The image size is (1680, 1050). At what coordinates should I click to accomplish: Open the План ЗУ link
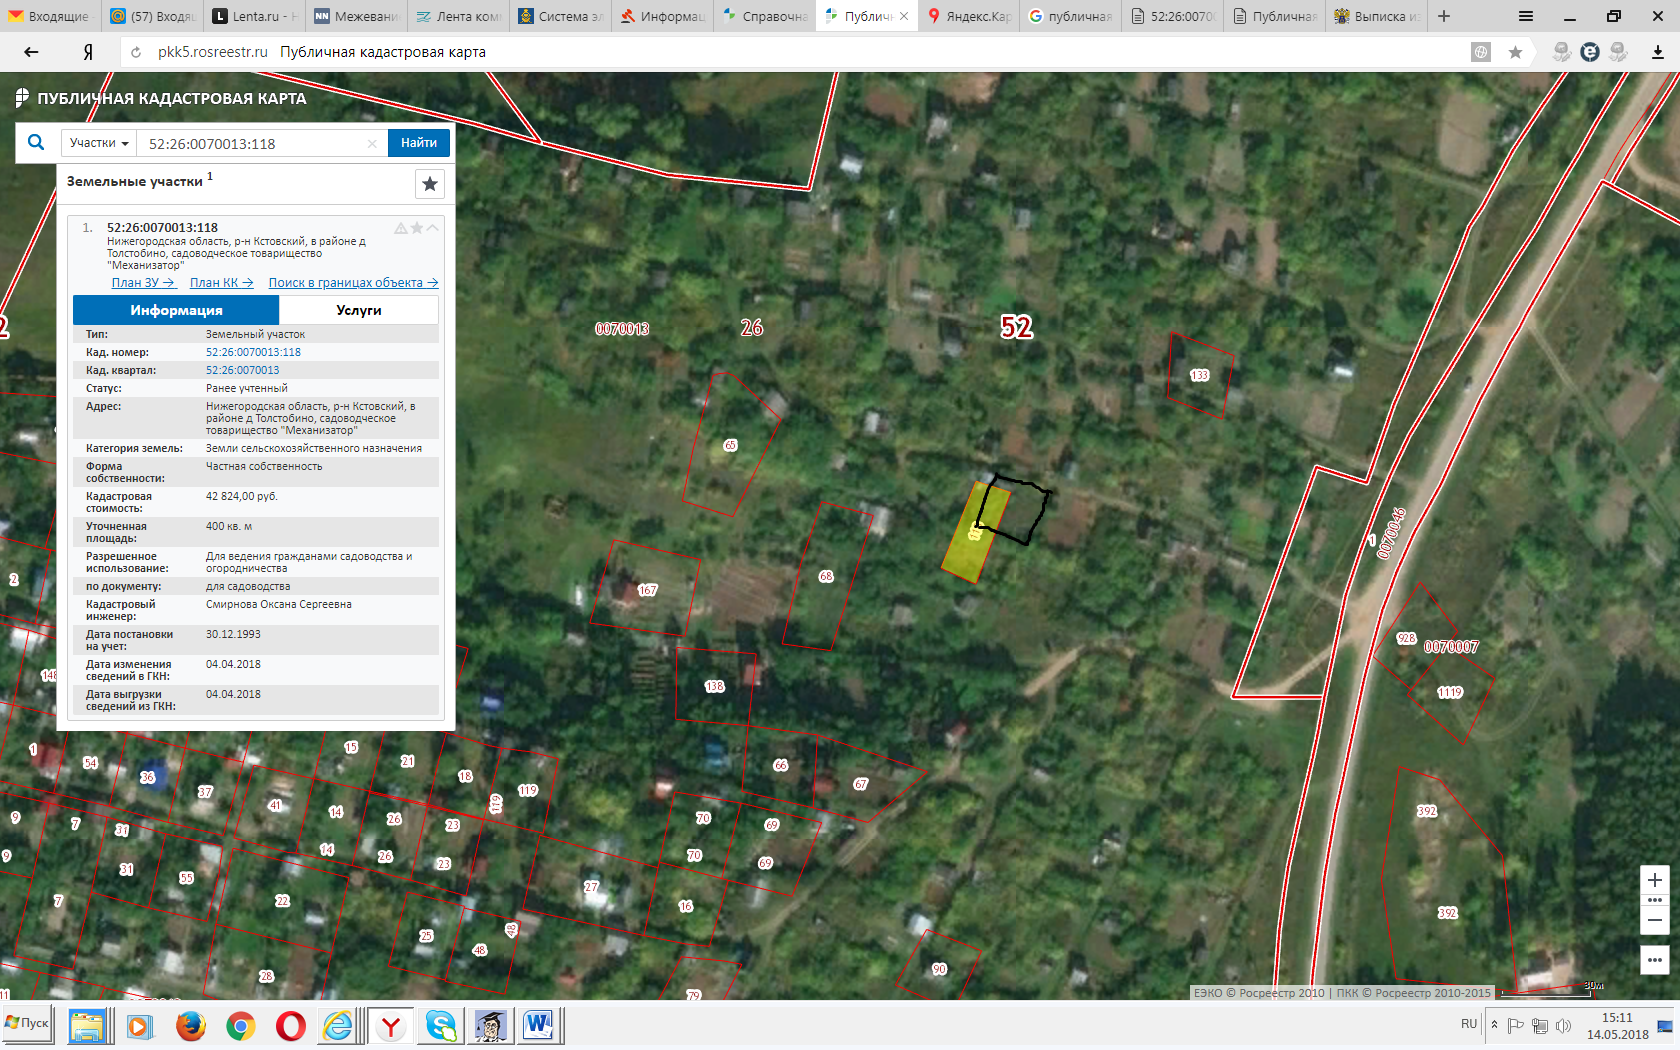(x=143, y=283)
